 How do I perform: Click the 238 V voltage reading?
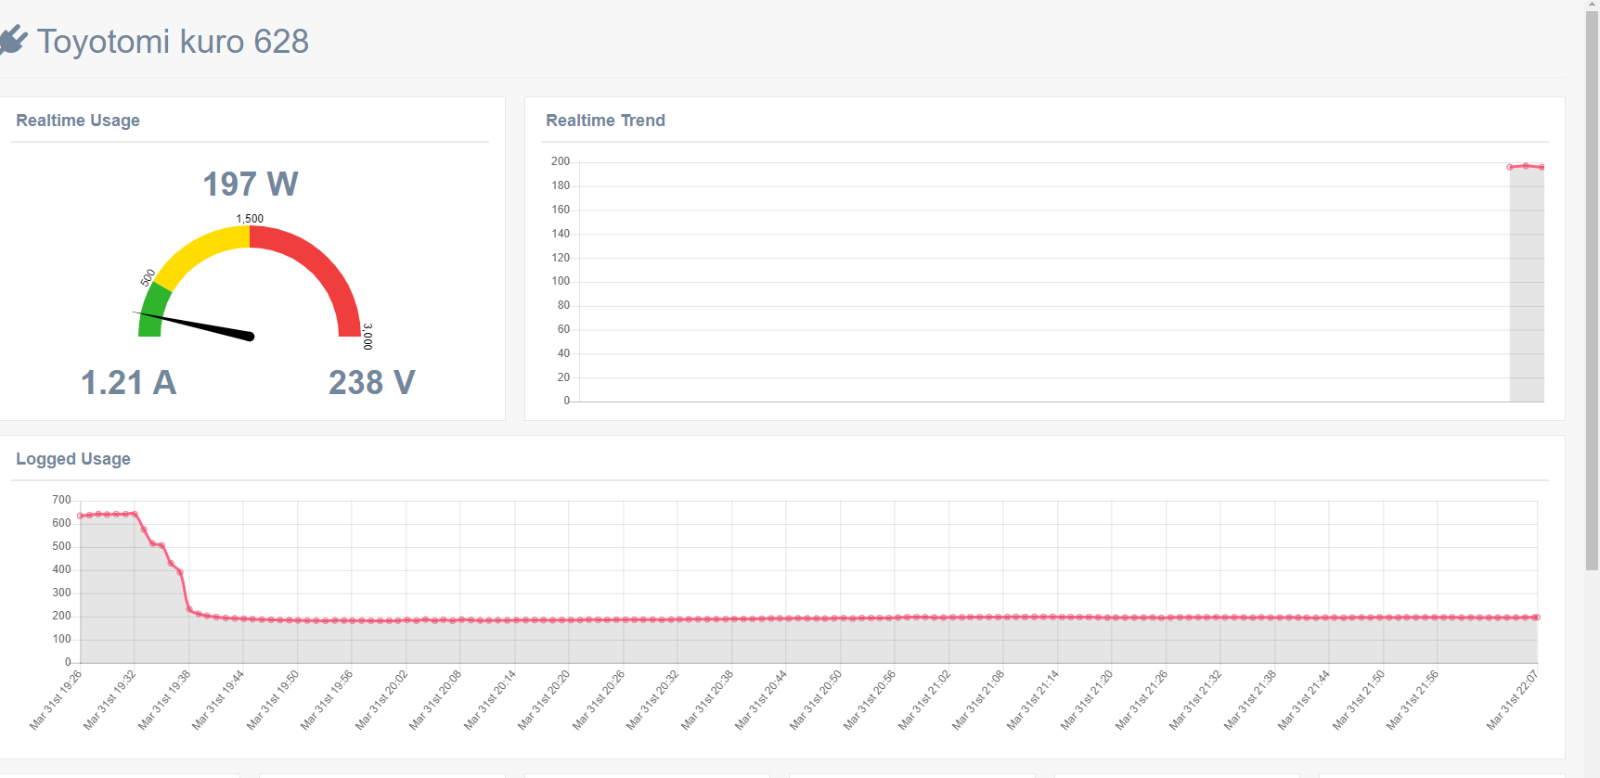tap(372, 382)
